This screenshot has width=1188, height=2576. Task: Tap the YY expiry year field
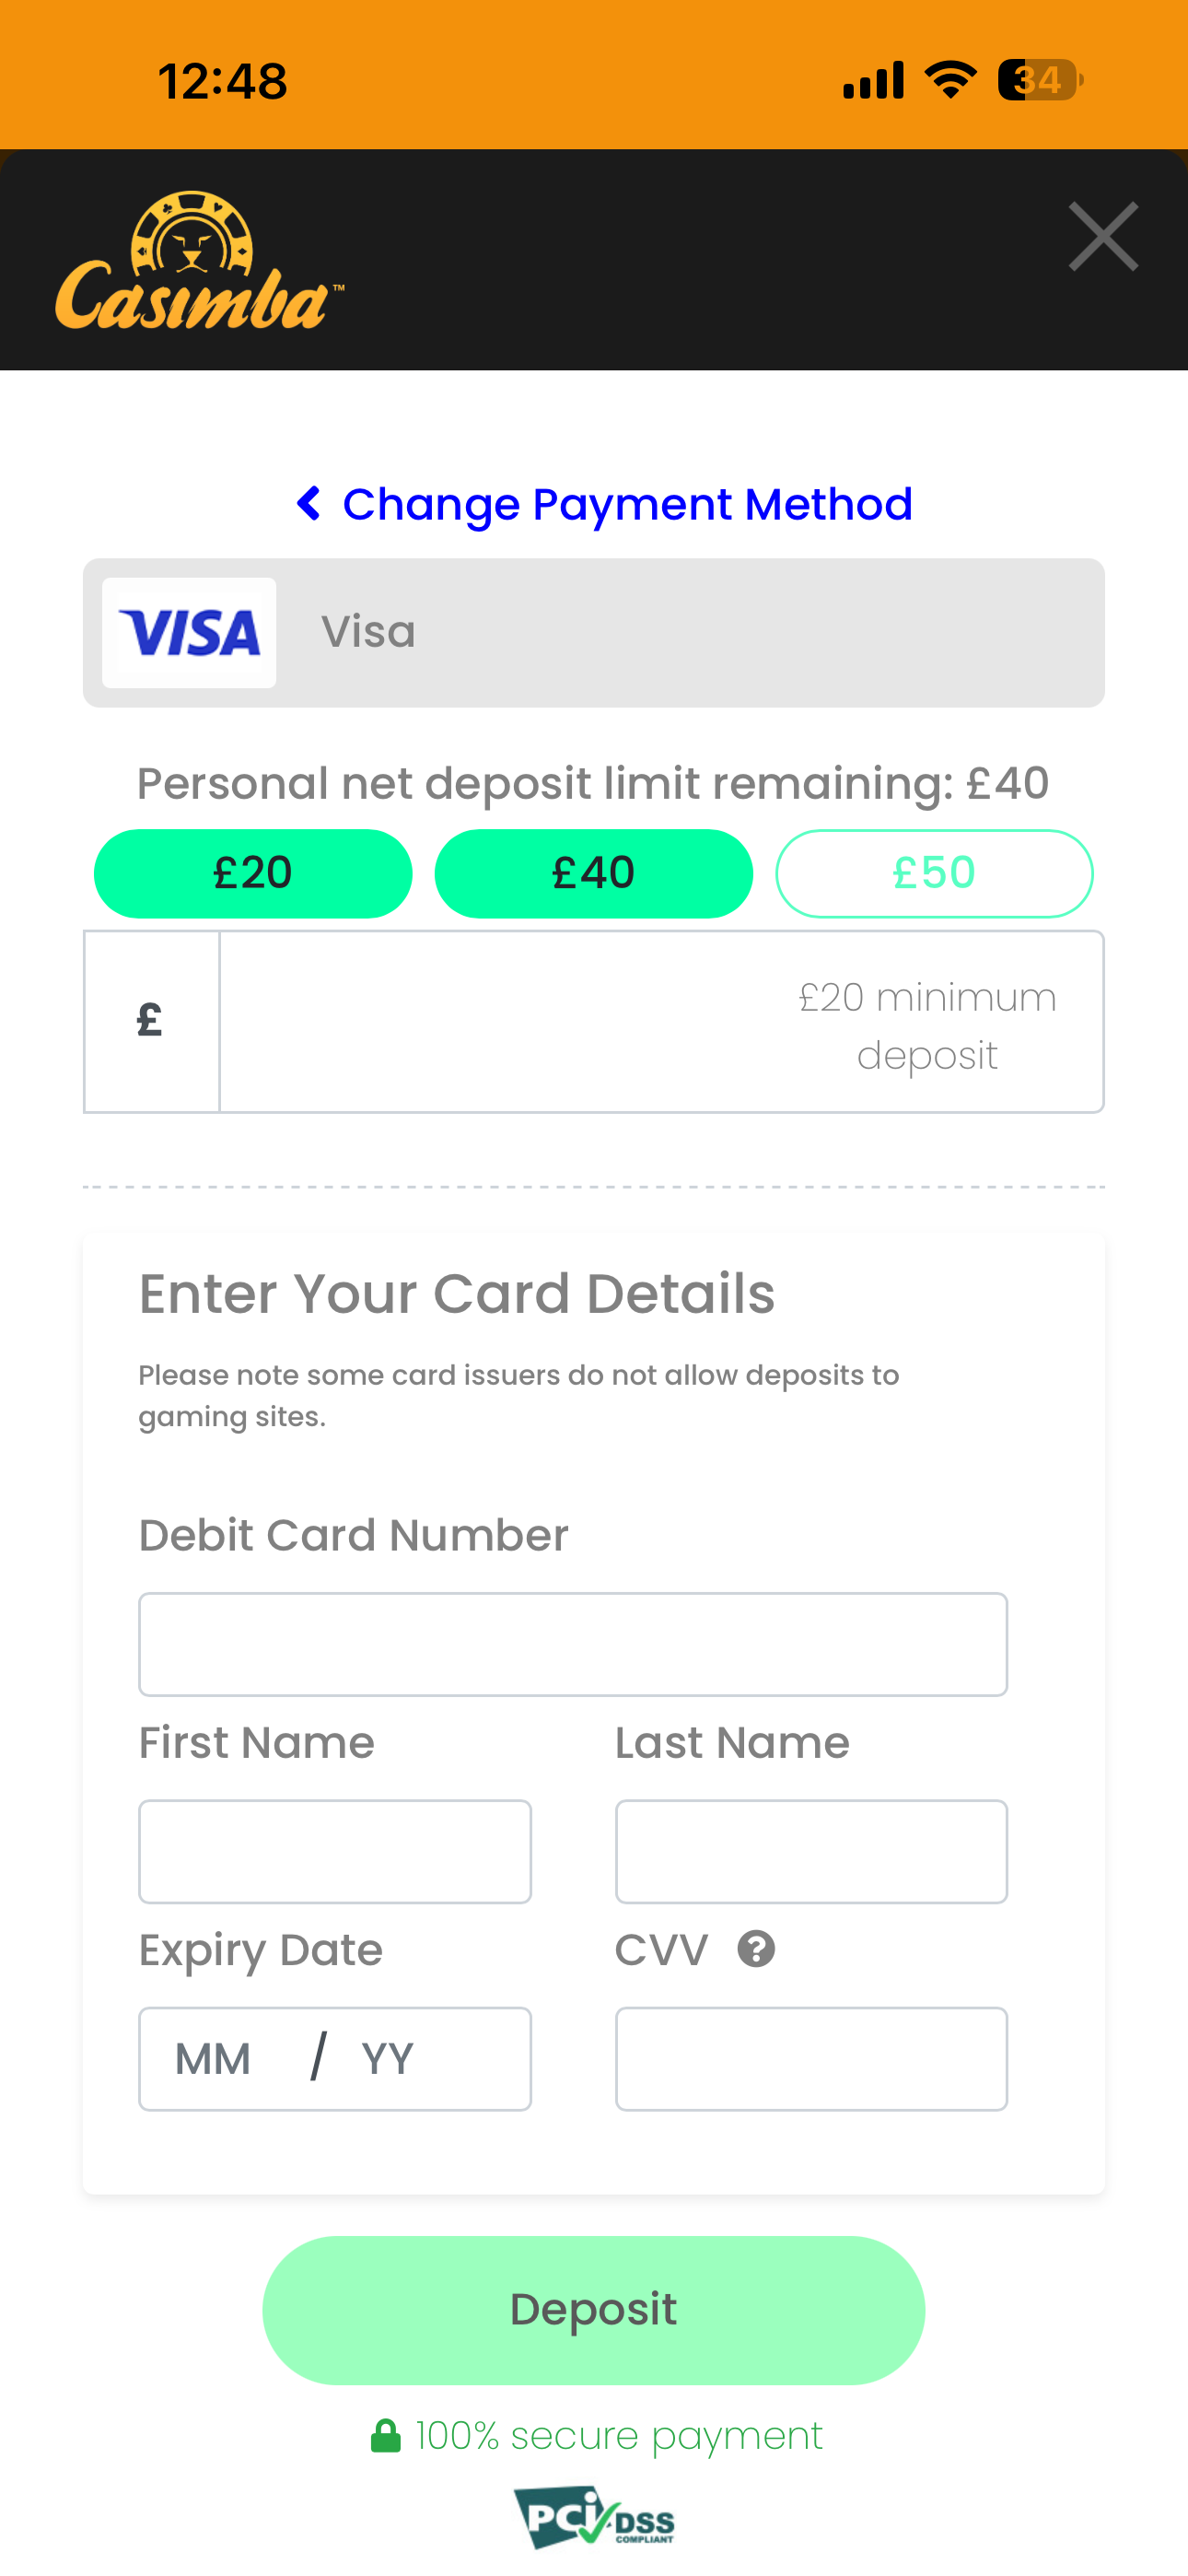[x=390, y=2059]
